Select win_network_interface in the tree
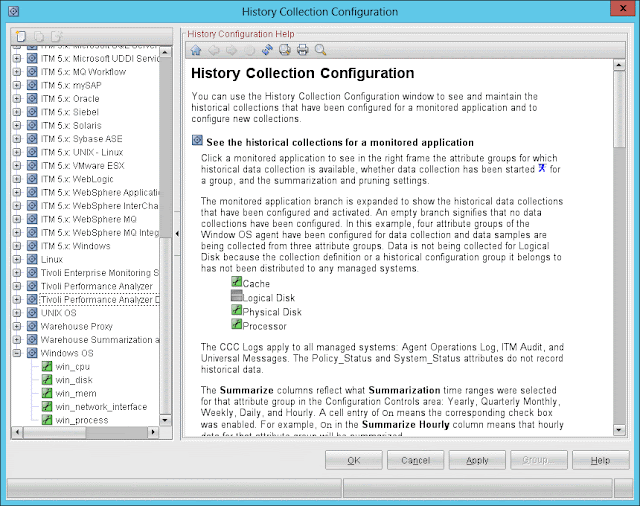The height and width of the screenshot is (506, 640). tap(101, 407)
